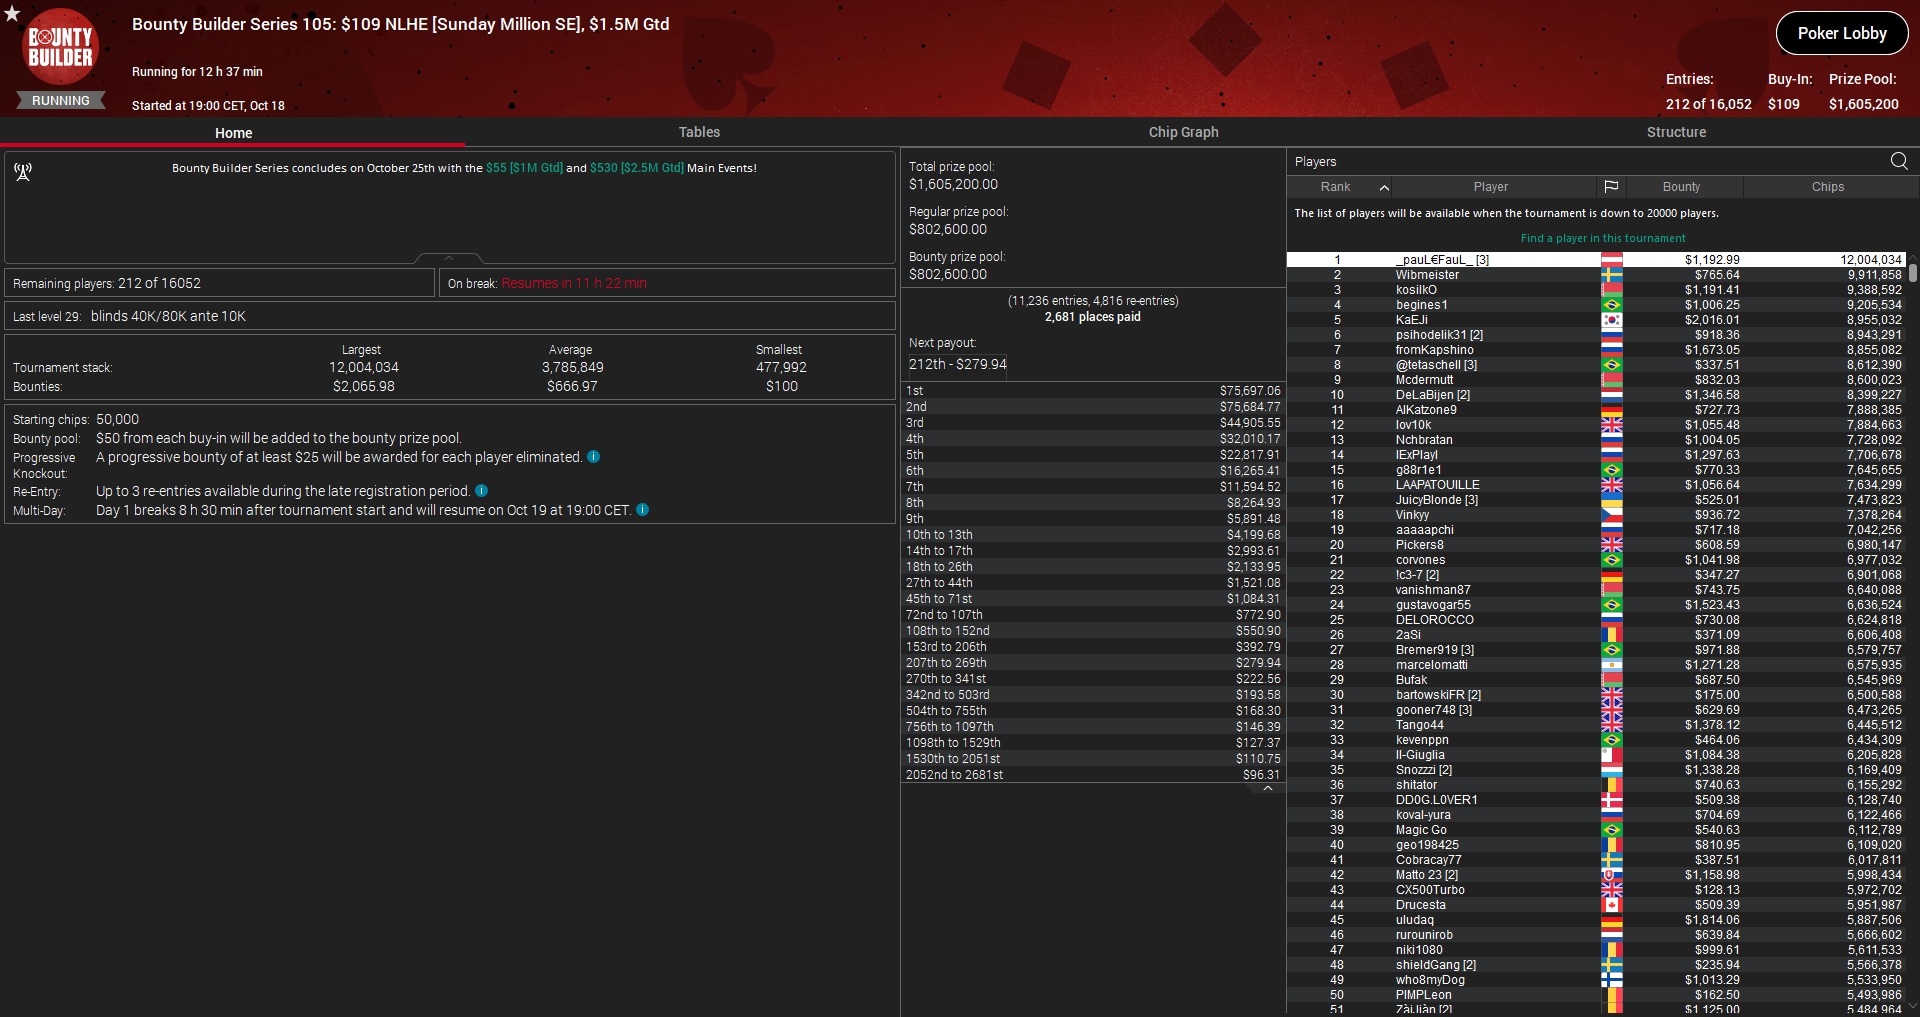Click Find a player in this tournament
Image resolution: width=1920 pixels, height=1017 pixels.
(x=1603, y=238)
